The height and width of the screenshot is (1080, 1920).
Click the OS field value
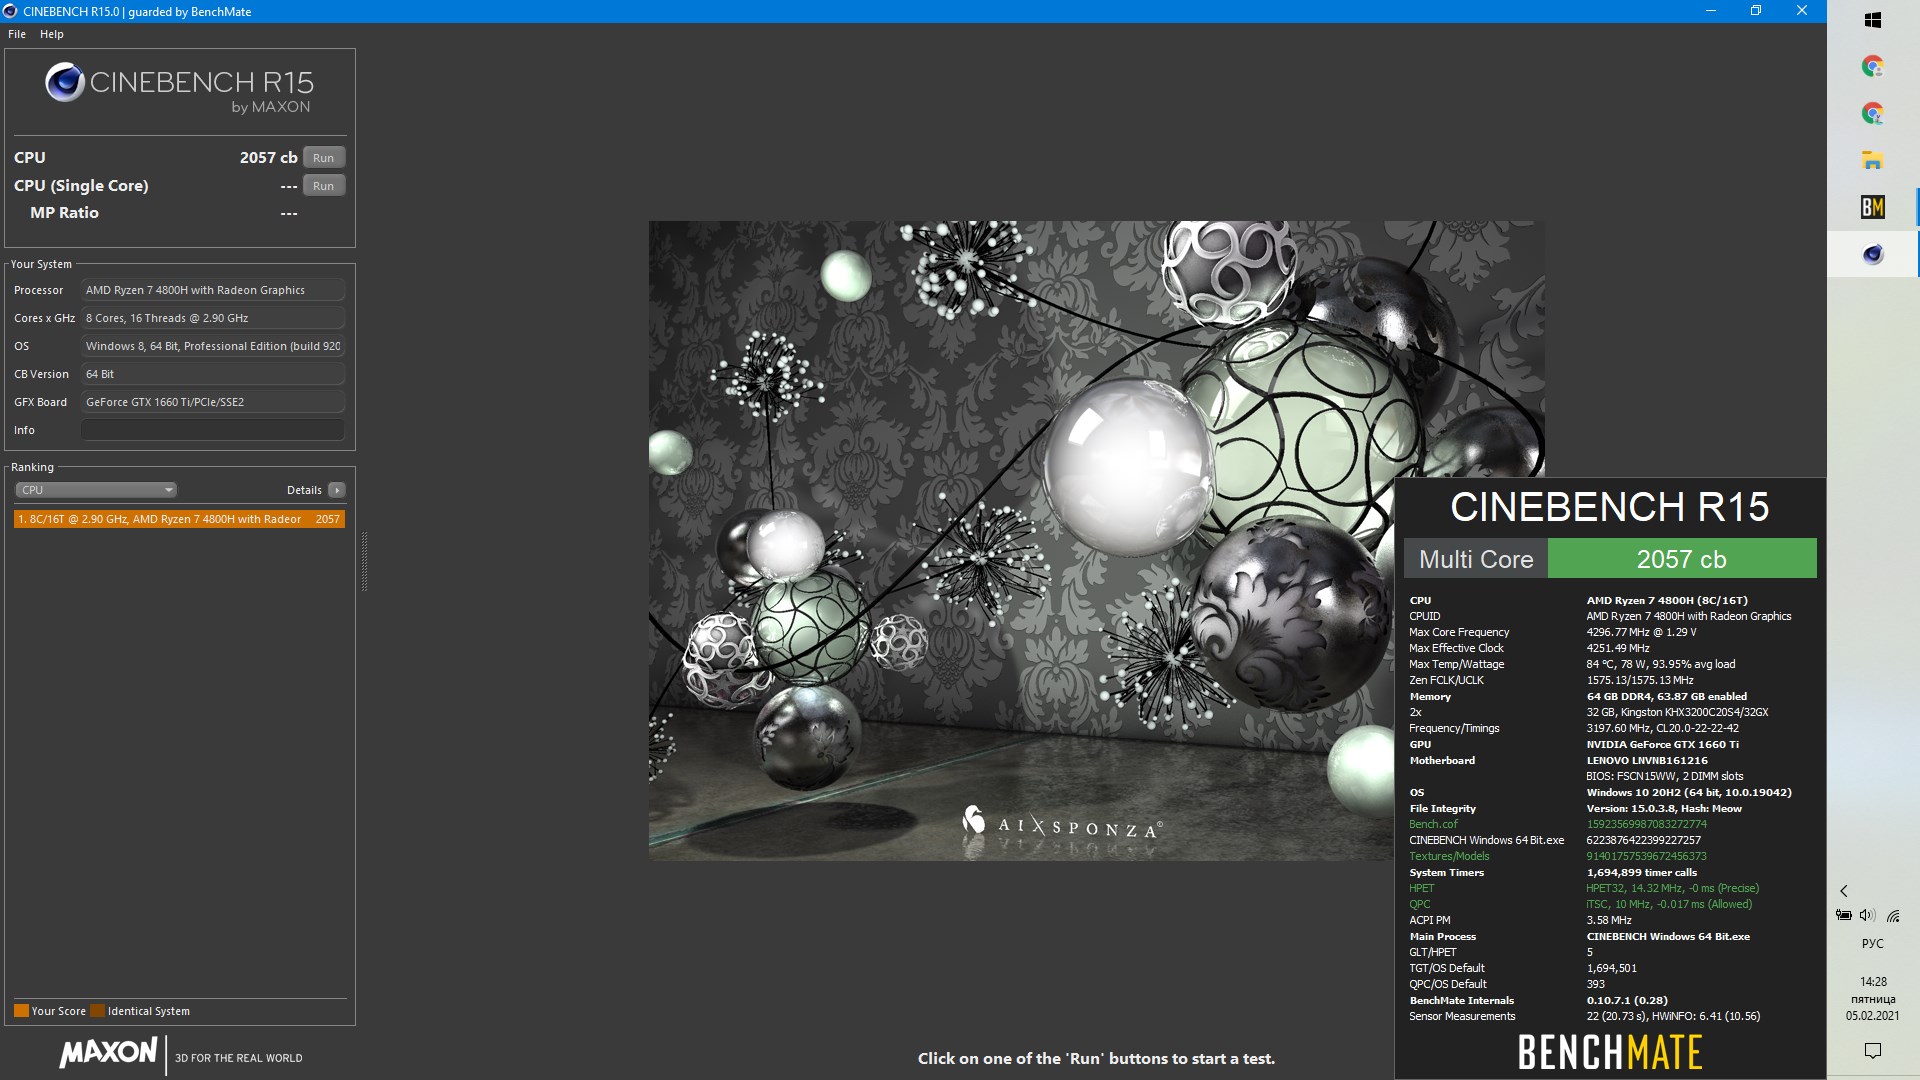(213, 346)
